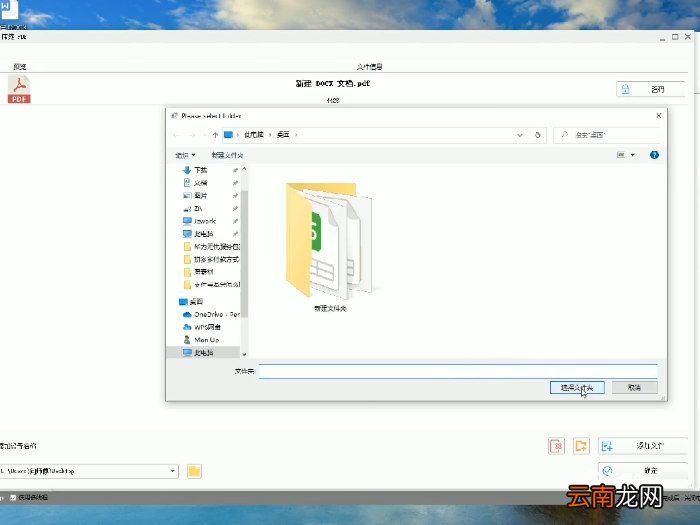Click the 文件夹 name input field
This screenshot has width=700, height=525.
point(458,371)
